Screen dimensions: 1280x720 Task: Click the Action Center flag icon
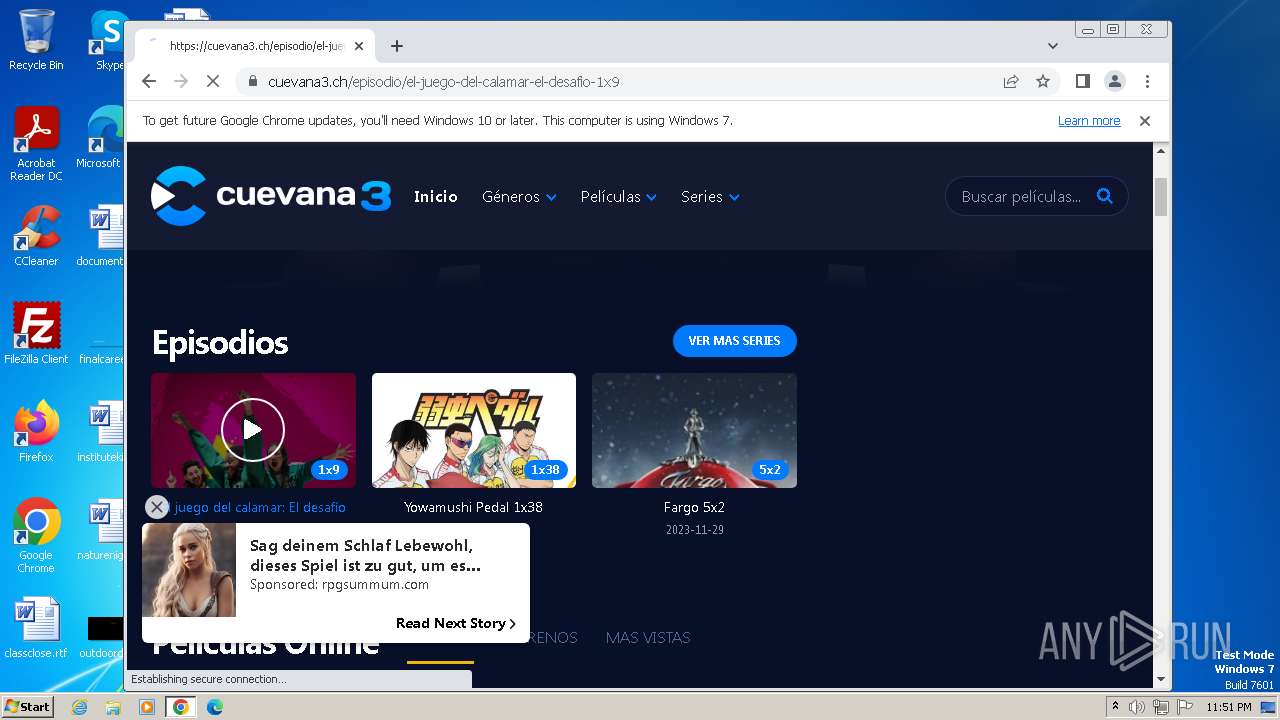tap(1185, 707)
